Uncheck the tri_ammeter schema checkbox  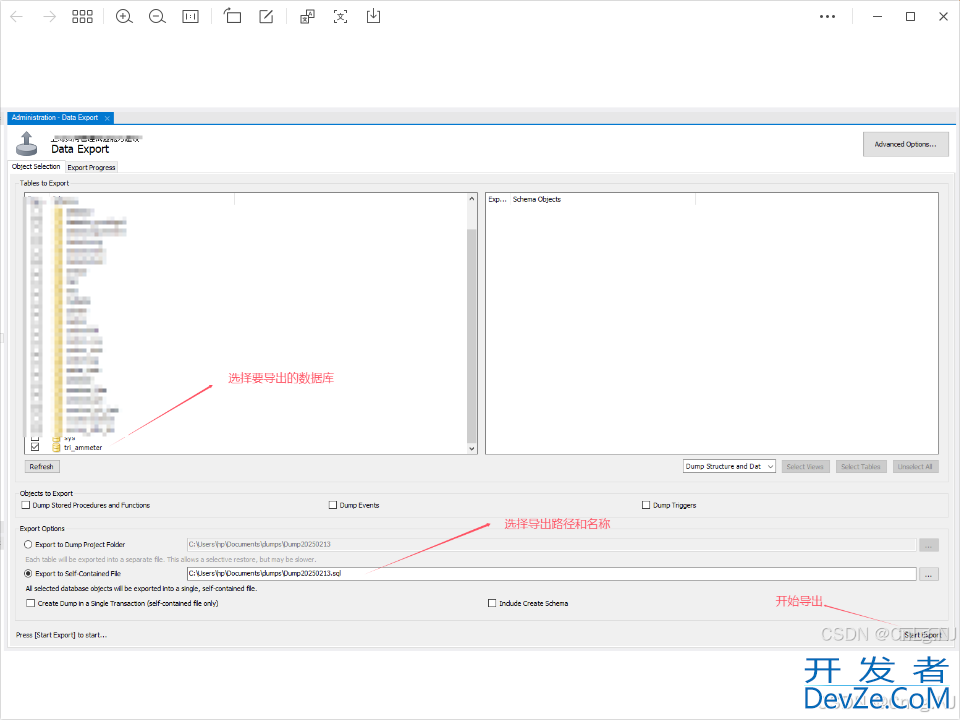(x=35, y=447)
